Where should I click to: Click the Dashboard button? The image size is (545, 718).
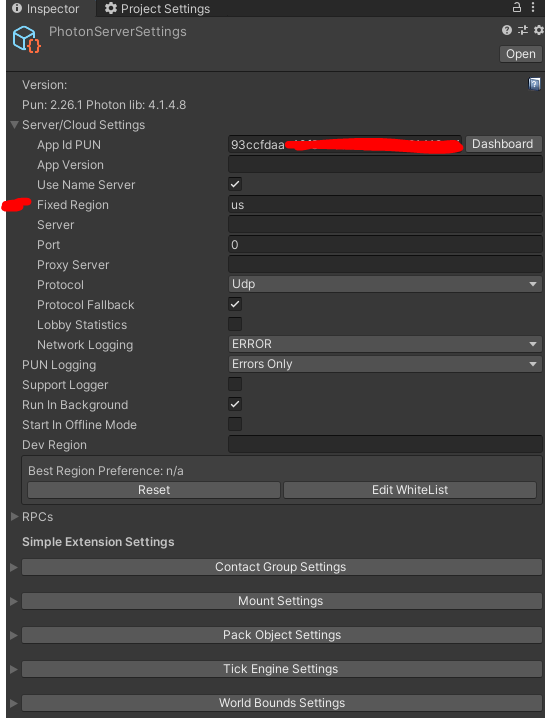(x=503, y=144)
